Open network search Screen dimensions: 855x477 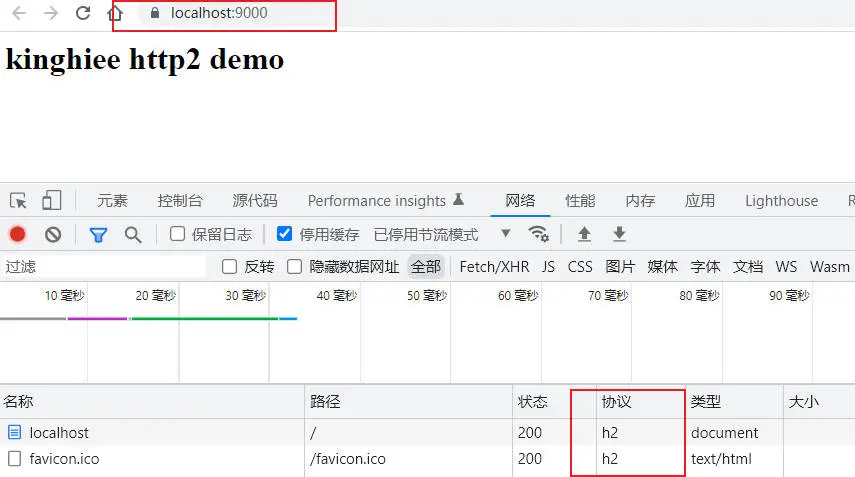133,235
